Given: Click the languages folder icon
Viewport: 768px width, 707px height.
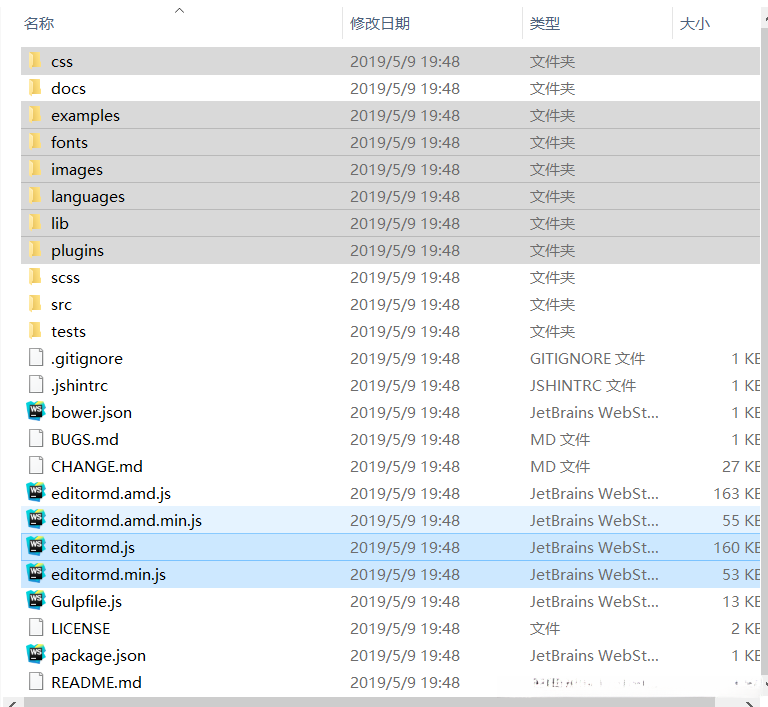Looking at the screenshot, I should tap(35, 195).
